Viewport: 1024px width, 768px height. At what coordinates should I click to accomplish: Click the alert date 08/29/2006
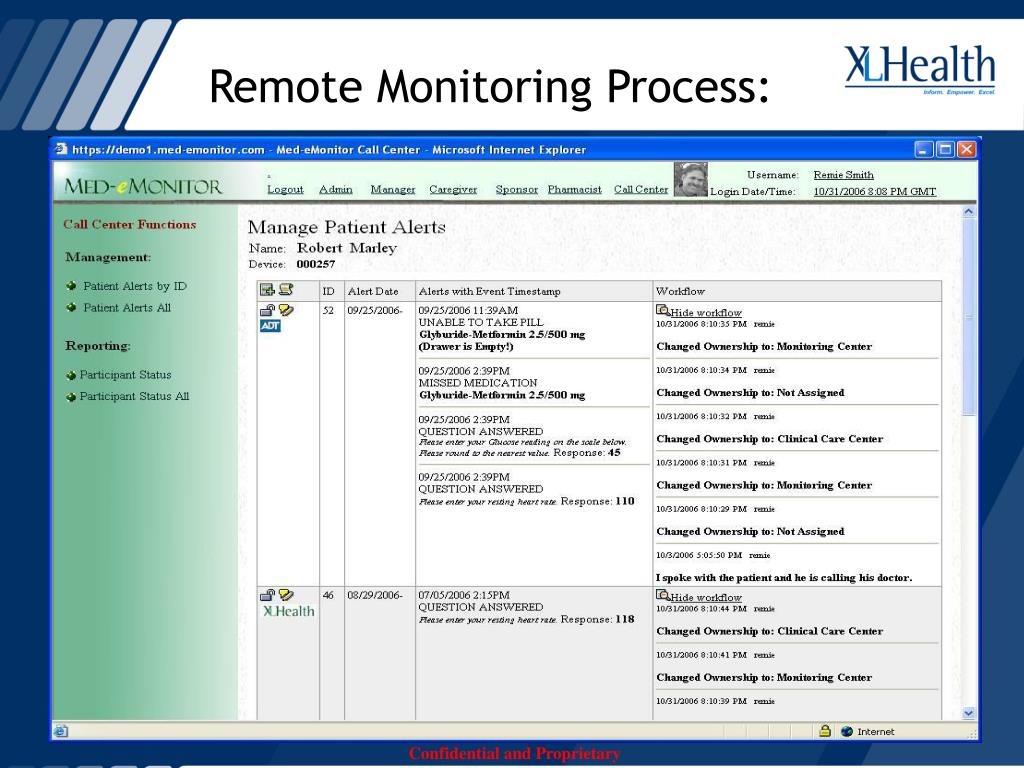[375, 595]
